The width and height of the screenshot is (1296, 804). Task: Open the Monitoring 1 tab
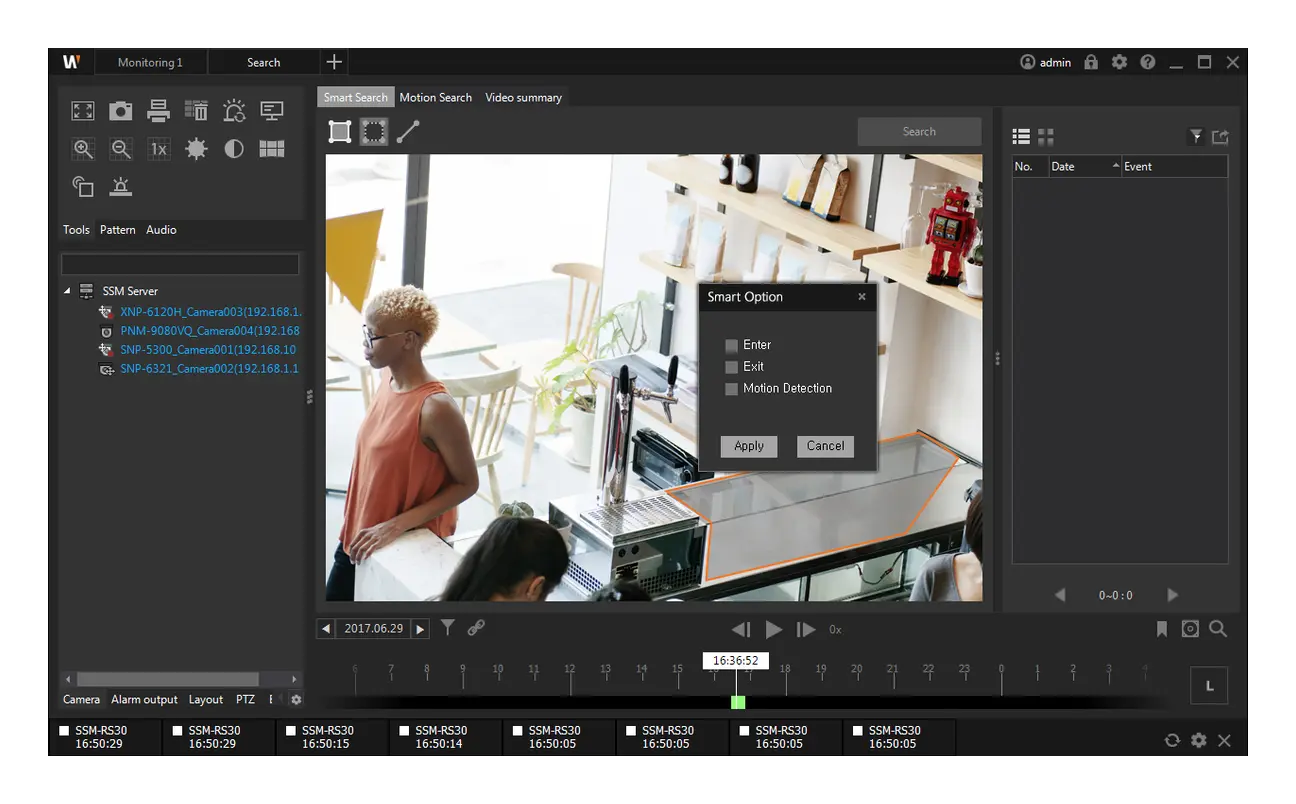pos(150,63)
